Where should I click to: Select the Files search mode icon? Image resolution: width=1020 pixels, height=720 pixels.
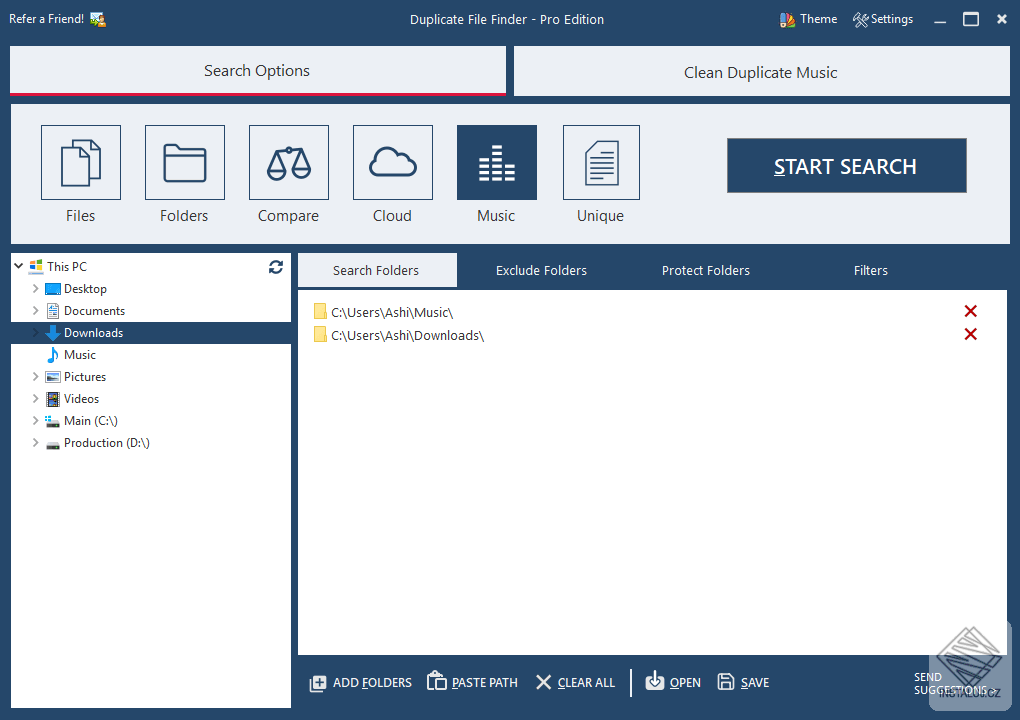(81, 163)
